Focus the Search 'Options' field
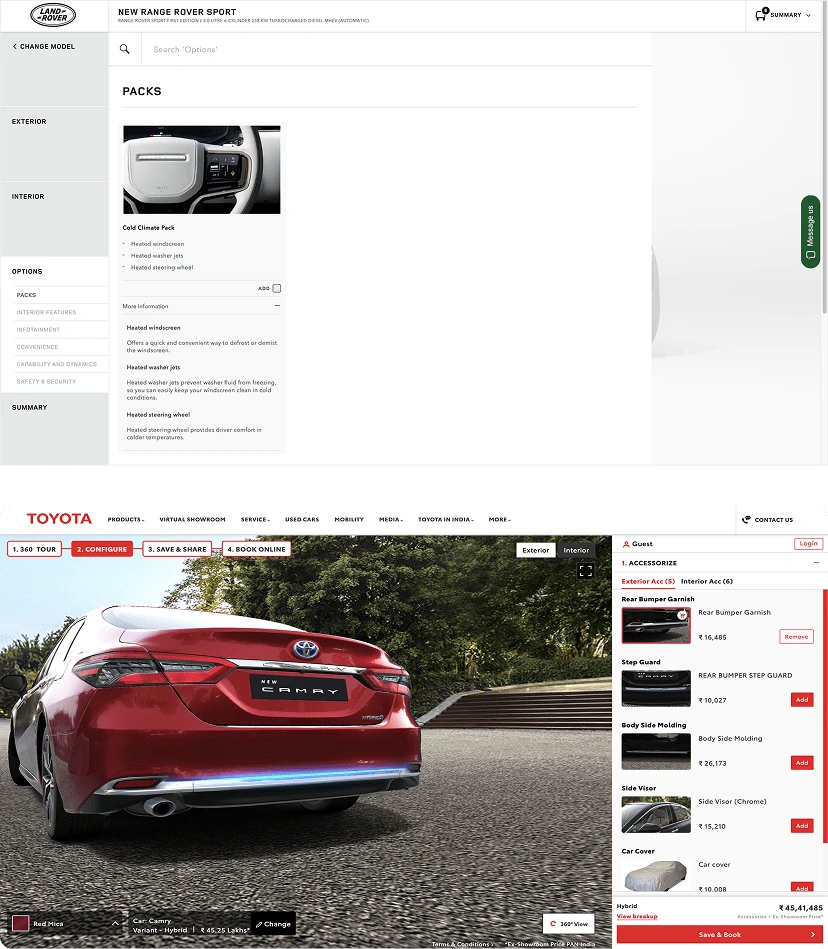828x949 pixels. click(396, 49)
